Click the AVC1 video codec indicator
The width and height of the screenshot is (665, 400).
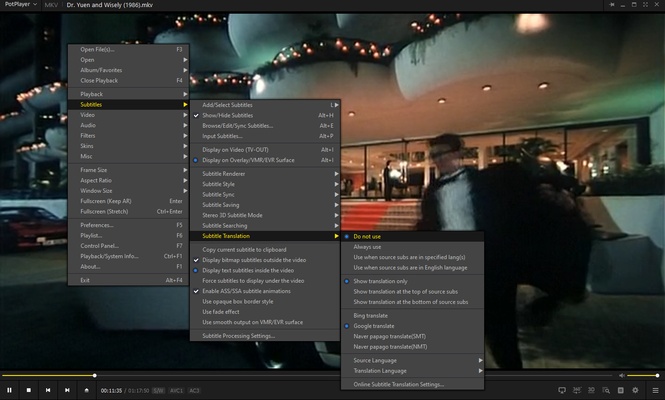(x=176, y=390)
